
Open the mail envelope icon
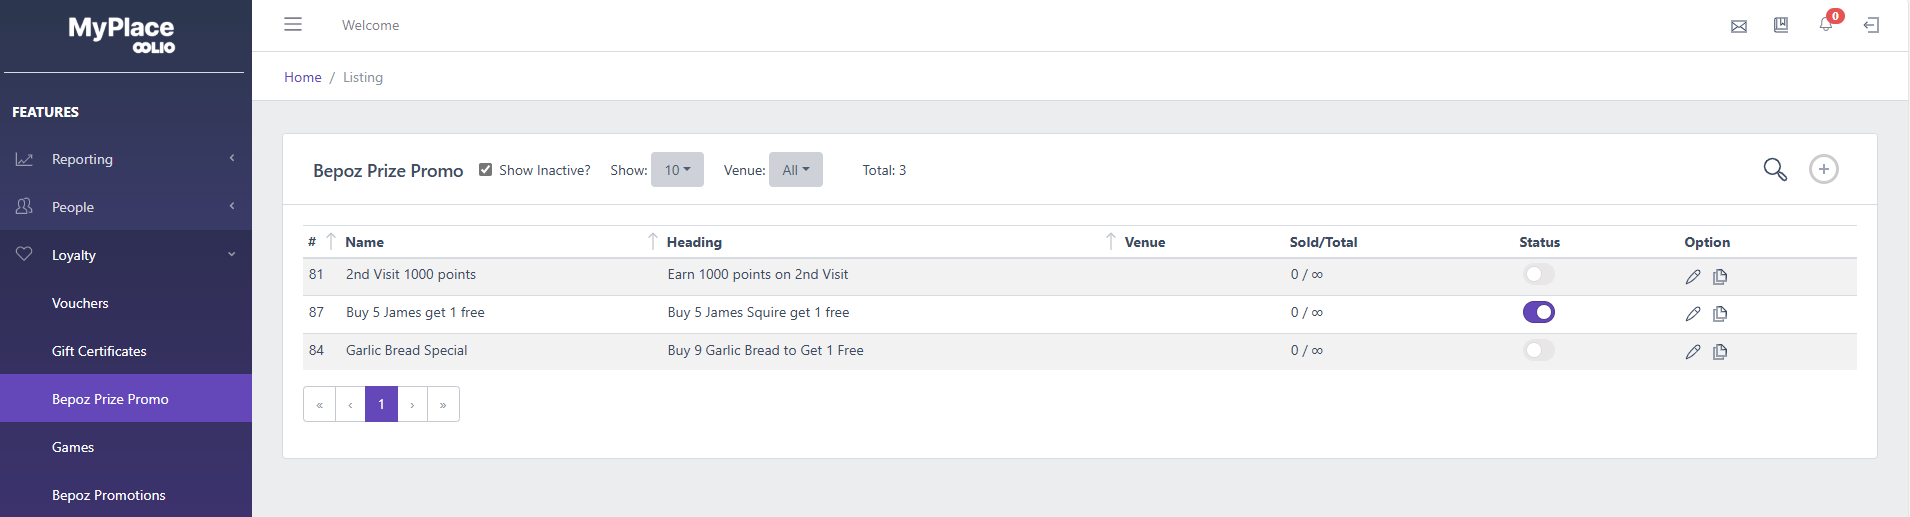(1739, 26)
